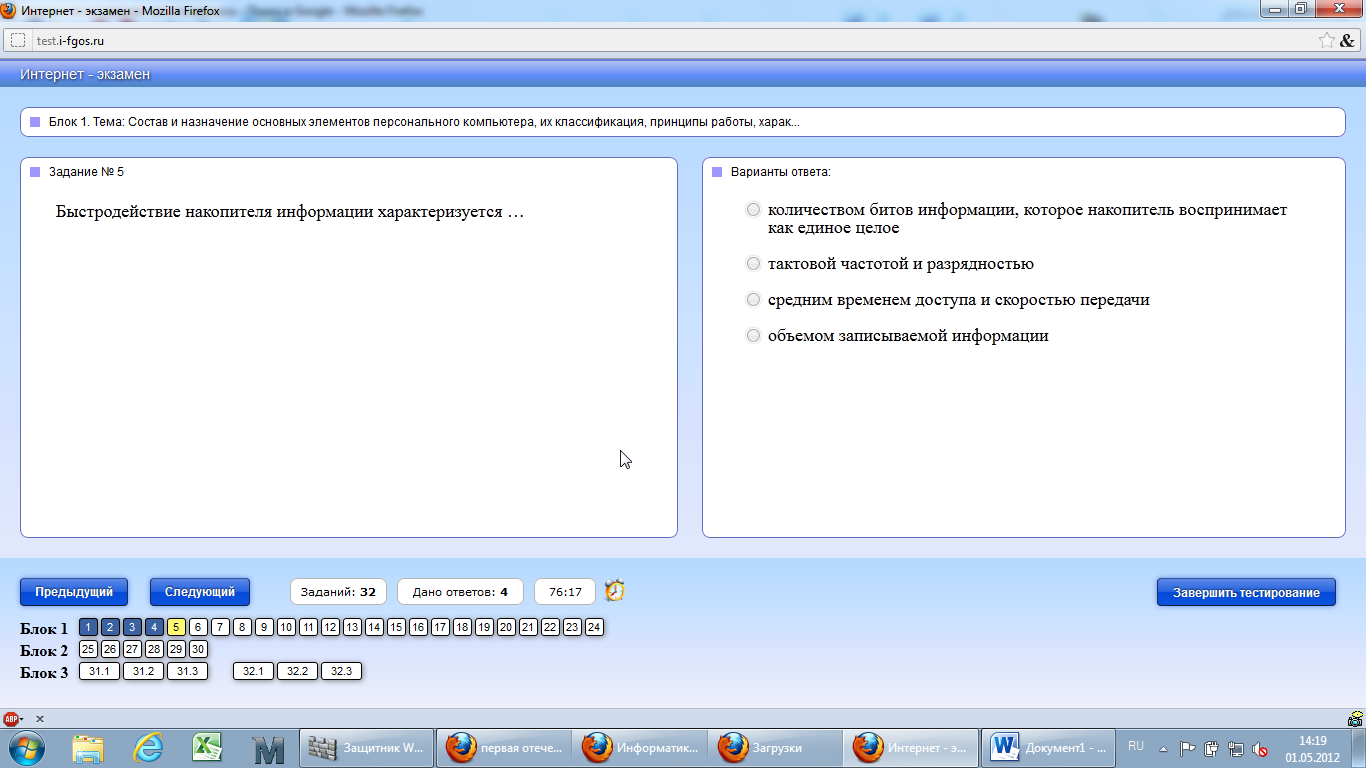This screenshot has height=768, width=1366.
Task: Open the Windows Start menu
Action: click(26, 748)
